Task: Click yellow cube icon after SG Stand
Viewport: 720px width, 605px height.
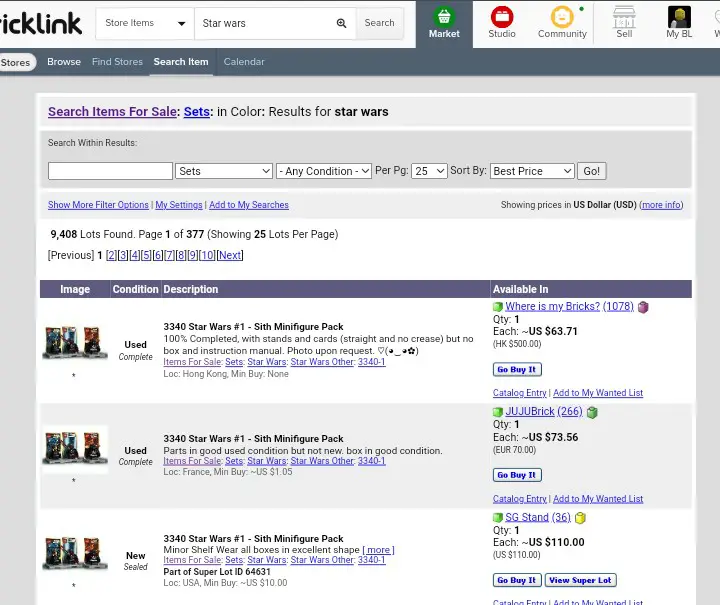Action: [x=580, y=518]
